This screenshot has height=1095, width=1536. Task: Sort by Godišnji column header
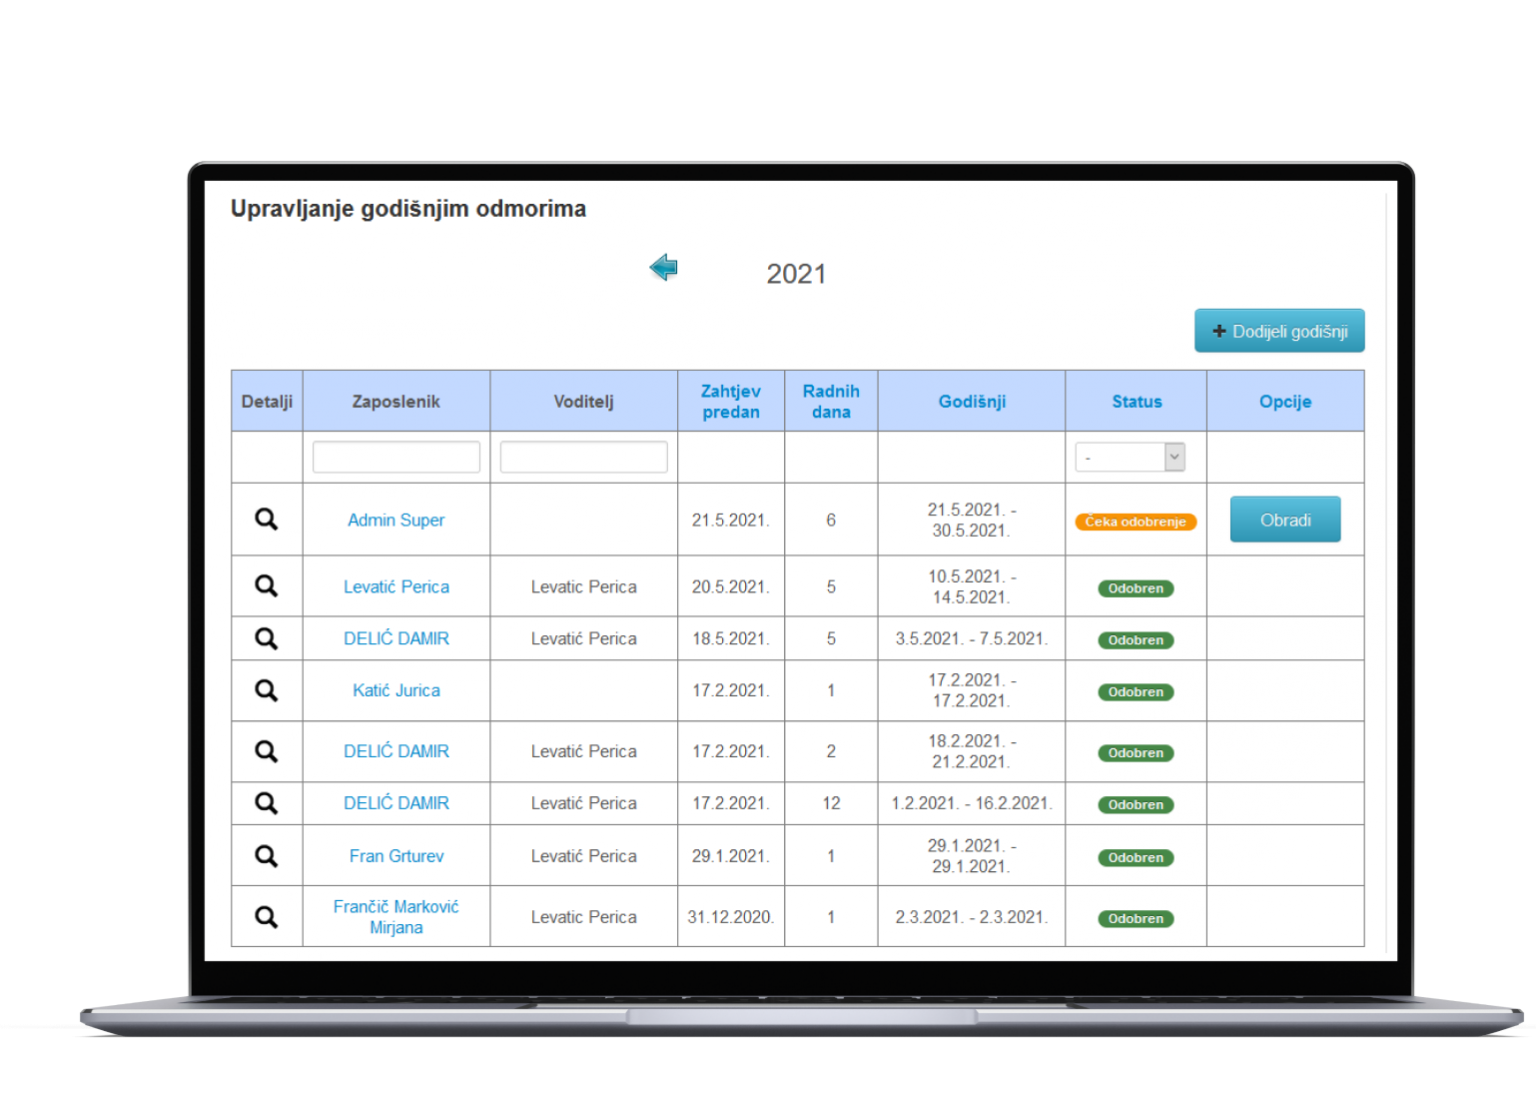[x=971, y=401]
